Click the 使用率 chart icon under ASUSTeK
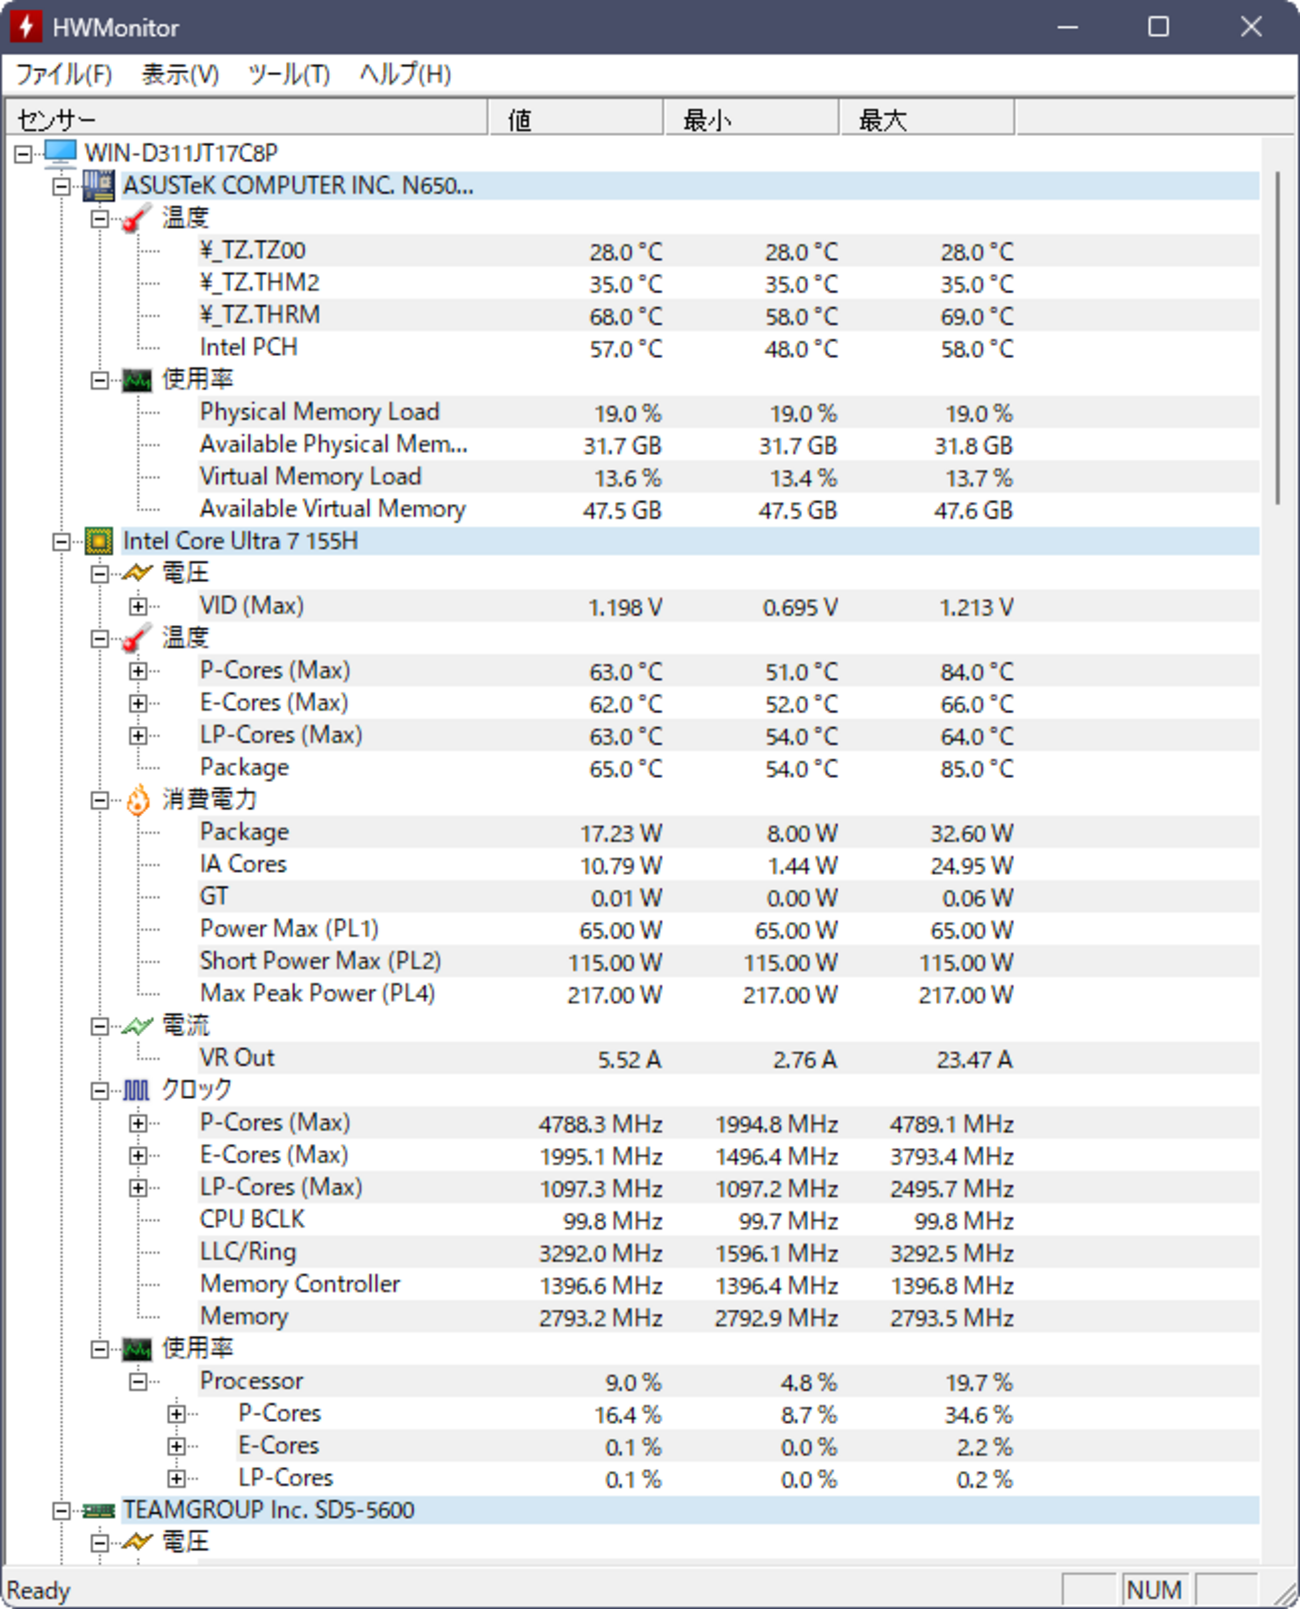Screen dimensions: 1300x1609 [x=137, y=380]
